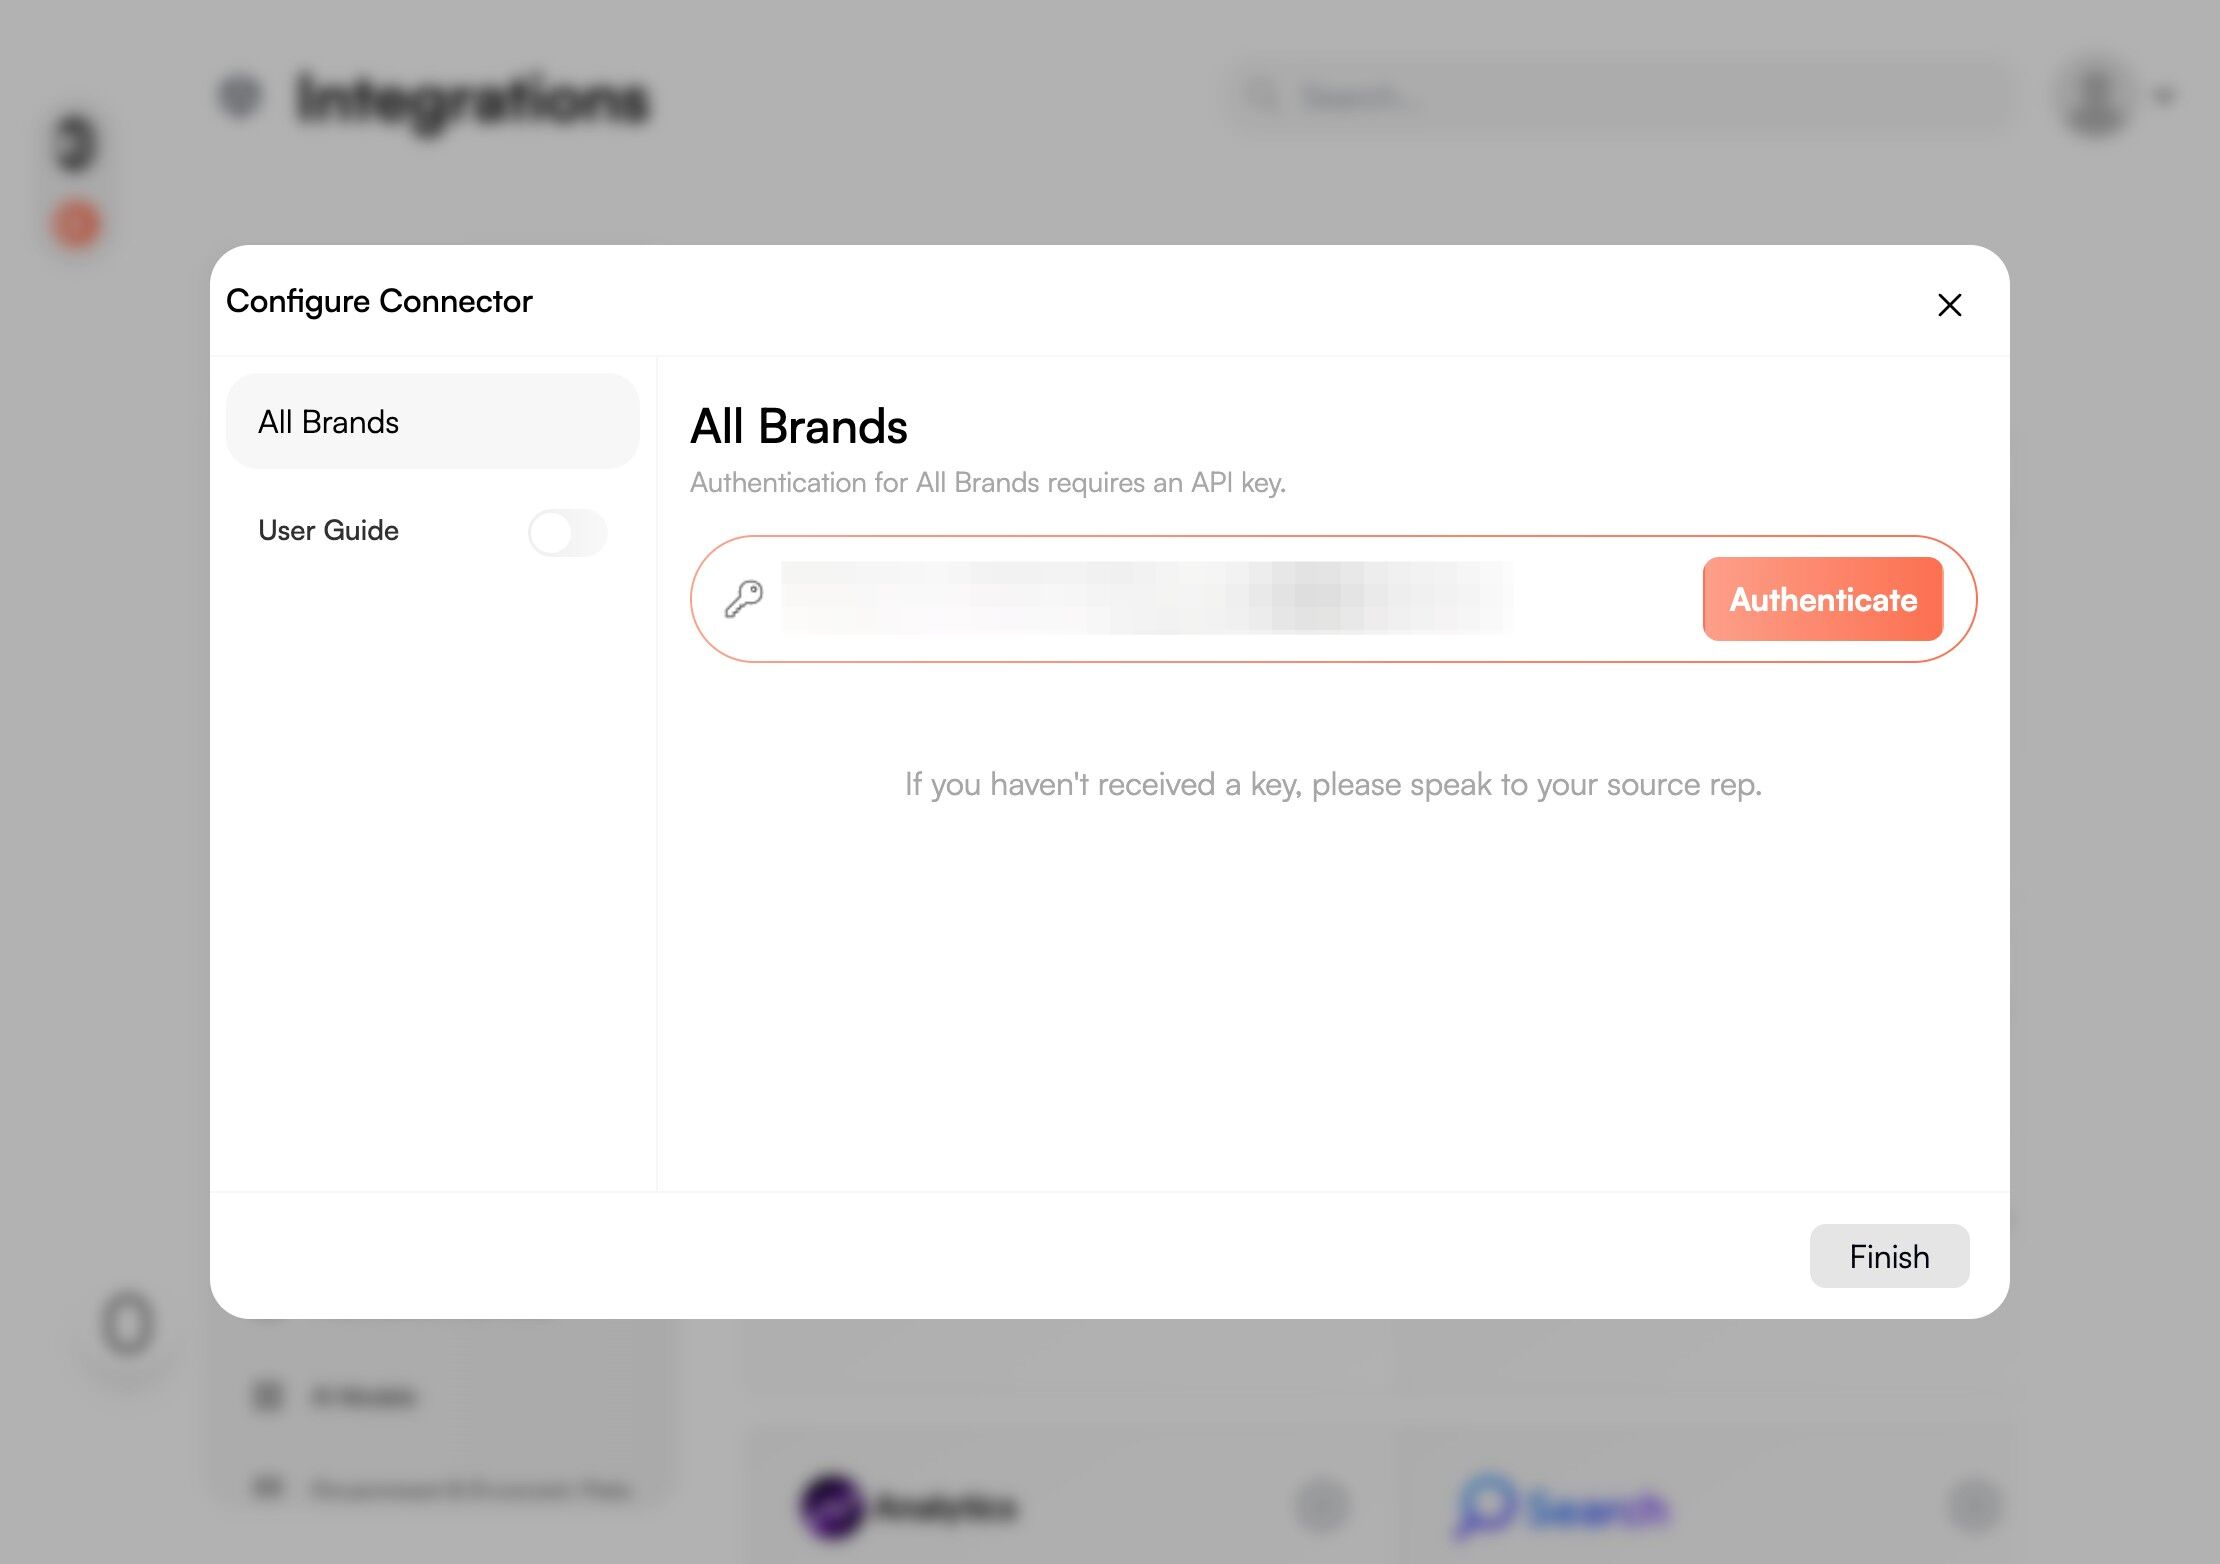The width and height of the screenshot is (2220, 1564).
Task: Expand the user account dropdown arrow
Action: coord(2165,97)
